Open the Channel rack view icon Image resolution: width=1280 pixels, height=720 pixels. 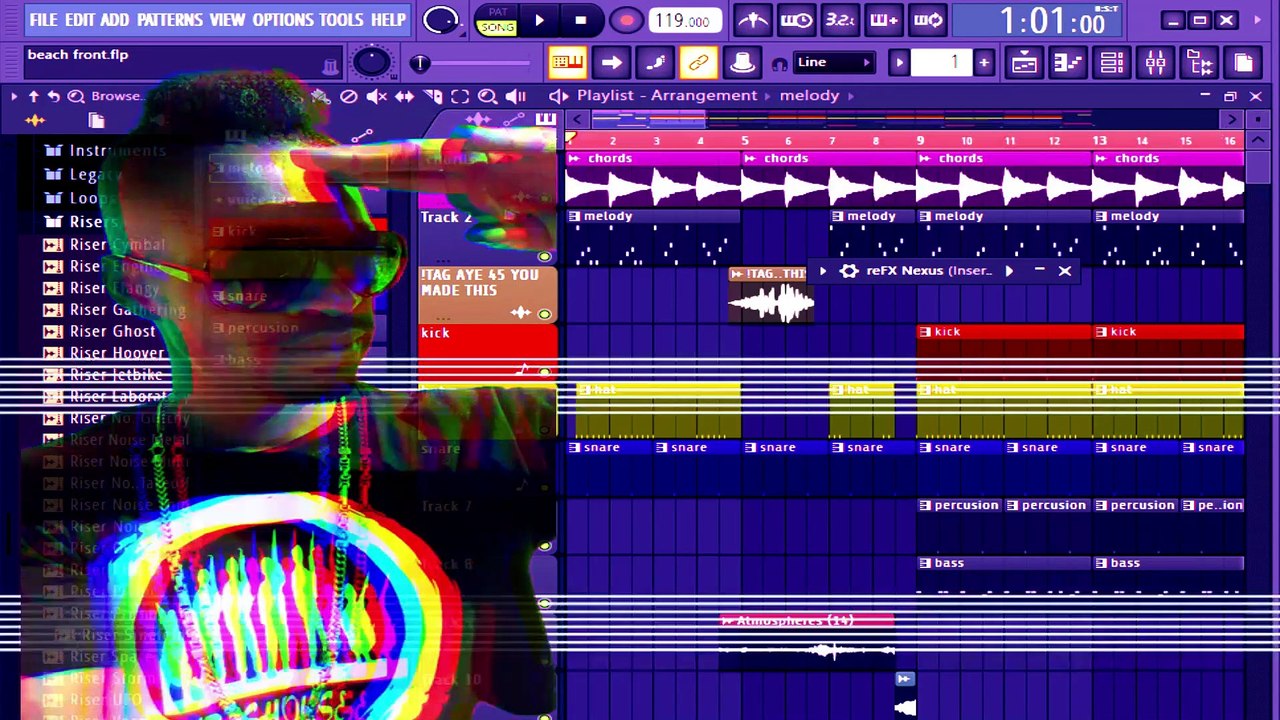pos(1112,63)
